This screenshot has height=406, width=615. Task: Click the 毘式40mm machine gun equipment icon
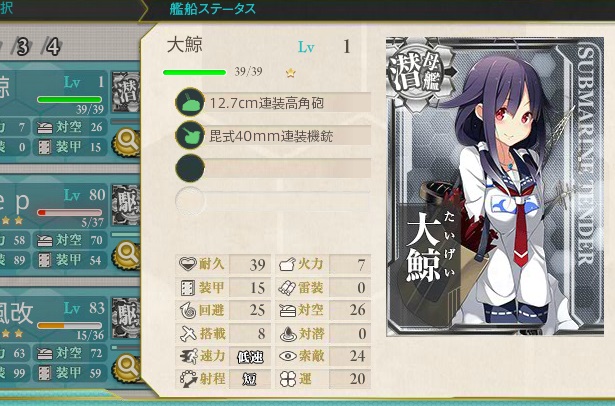pos(190,135)
